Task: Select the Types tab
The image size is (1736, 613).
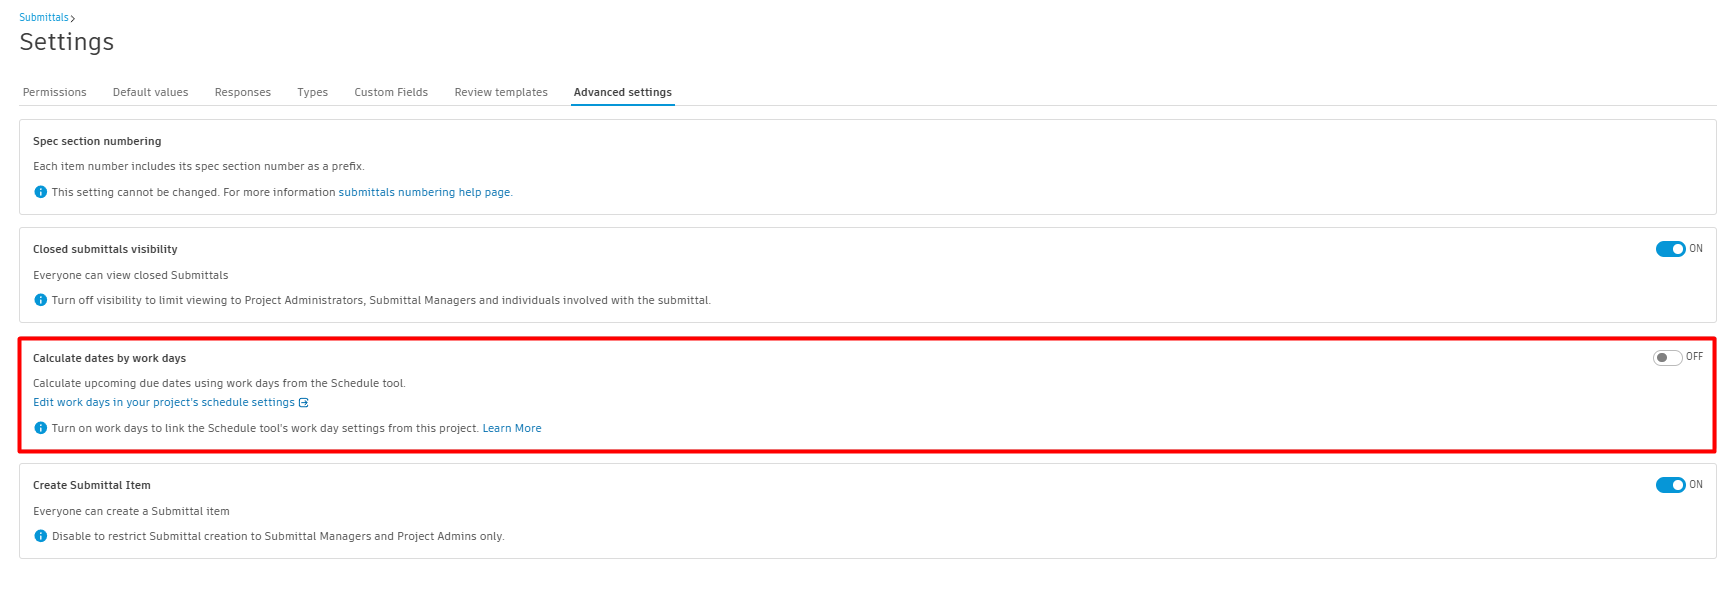Action: (x=313, y=92)
